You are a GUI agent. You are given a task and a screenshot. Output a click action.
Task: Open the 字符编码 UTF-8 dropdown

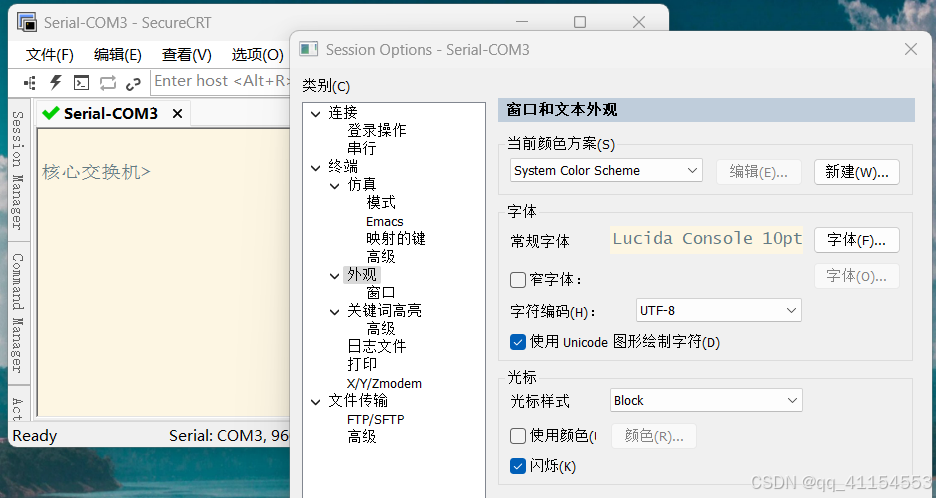(x=719, y=311)
